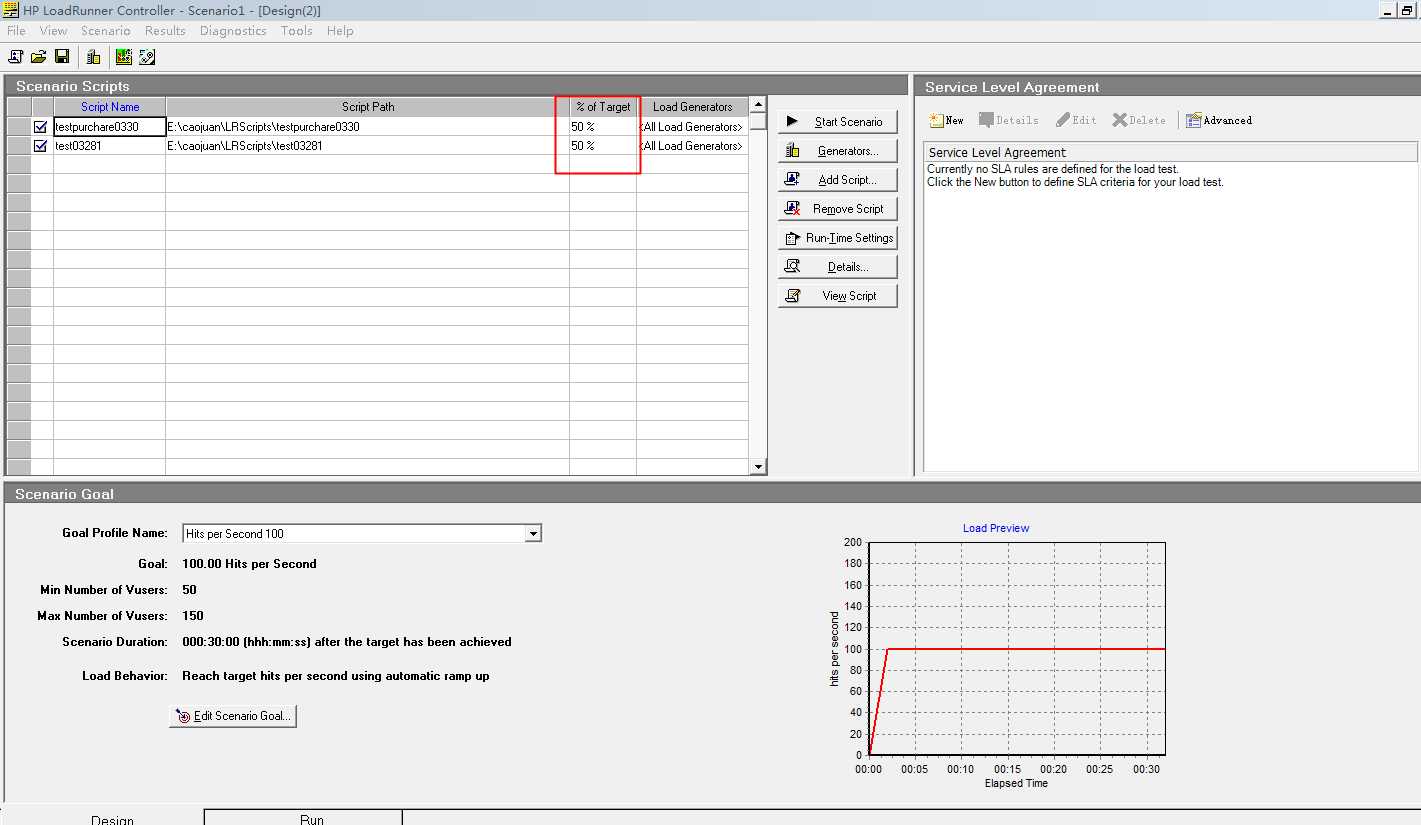Open Run-Time Settings
This screenshot has width=1421, height=825.
(x=838, y=238)
